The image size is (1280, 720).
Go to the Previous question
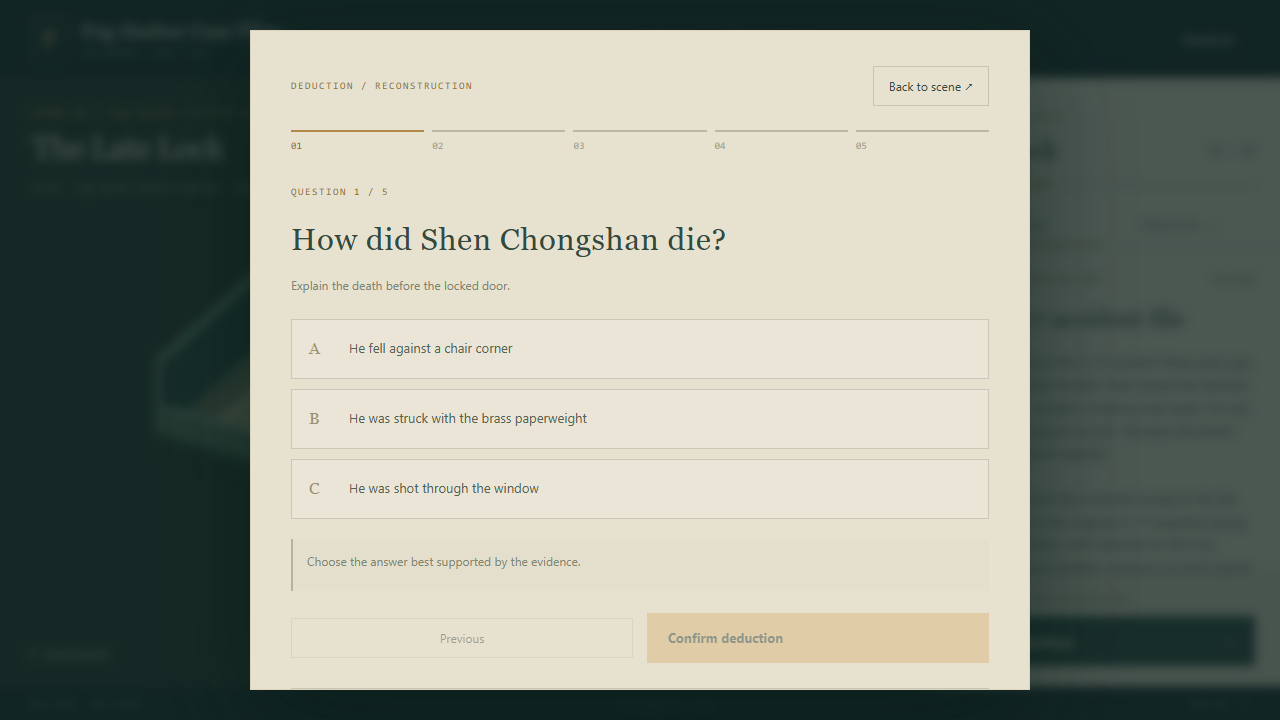pyautogui.click(x=462, y=638)
